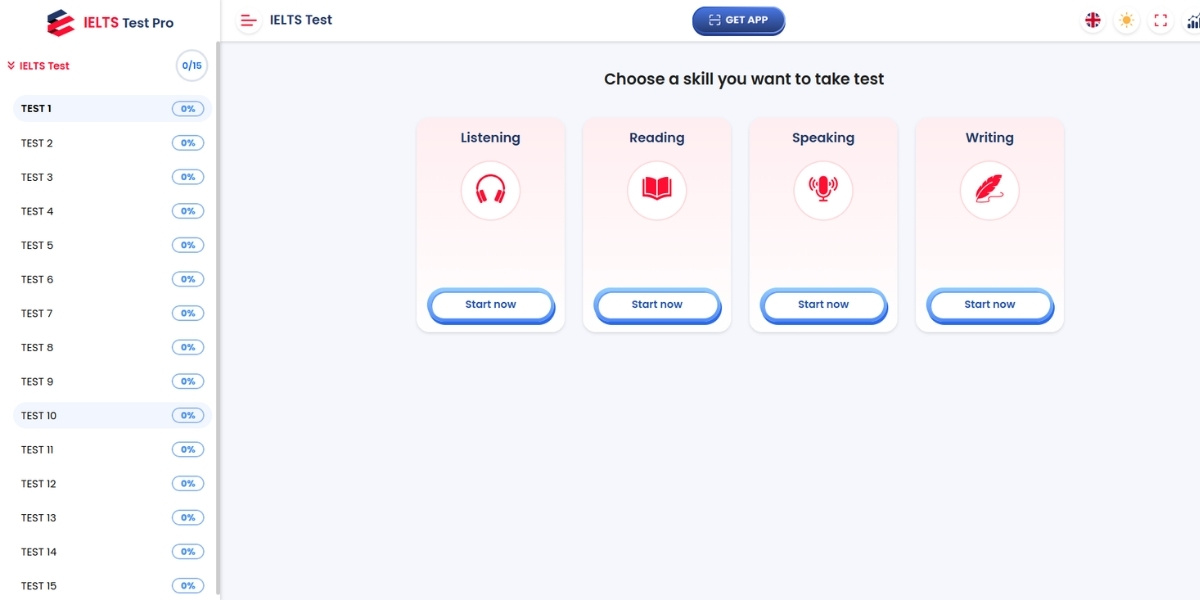The image size is (1200, 600).
Task: Select TEST 2 in the sidebar
Action: pyautogui.click(x=37, y=143)
